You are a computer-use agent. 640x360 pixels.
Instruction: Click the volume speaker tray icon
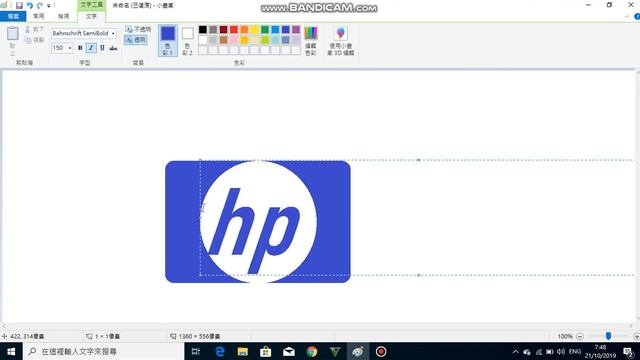pyautogui.click(x=561, y=351)
